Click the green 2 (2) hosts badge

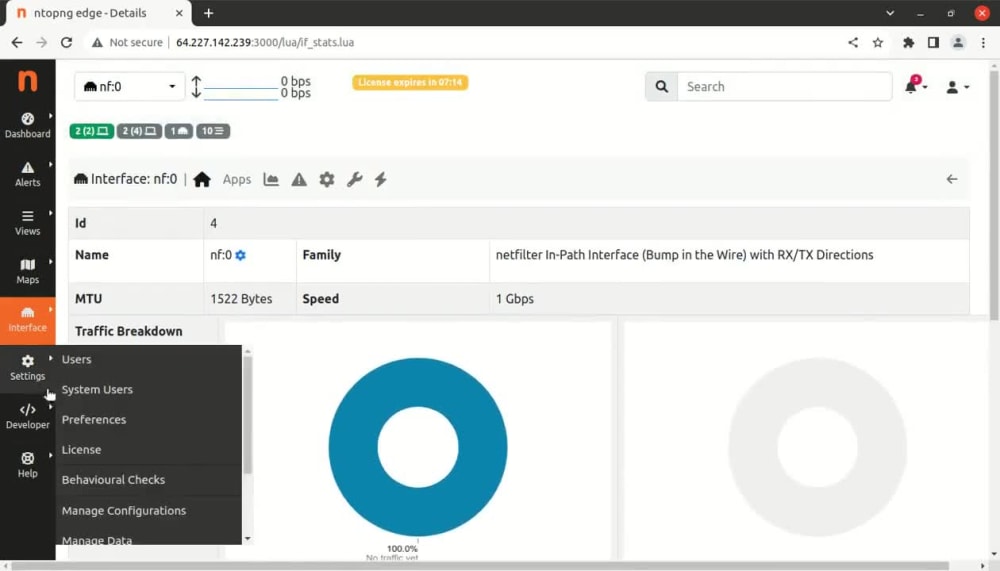[x=92, y=131]
